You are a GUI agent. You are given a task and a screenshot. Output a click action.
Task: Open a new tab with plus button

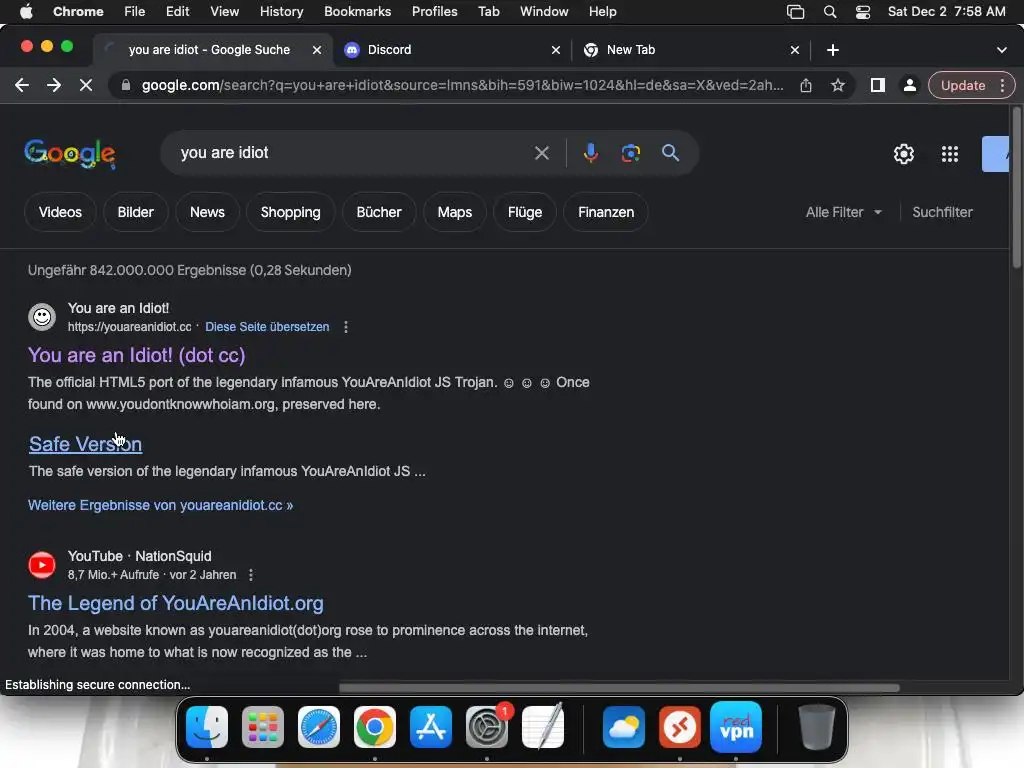833,50
